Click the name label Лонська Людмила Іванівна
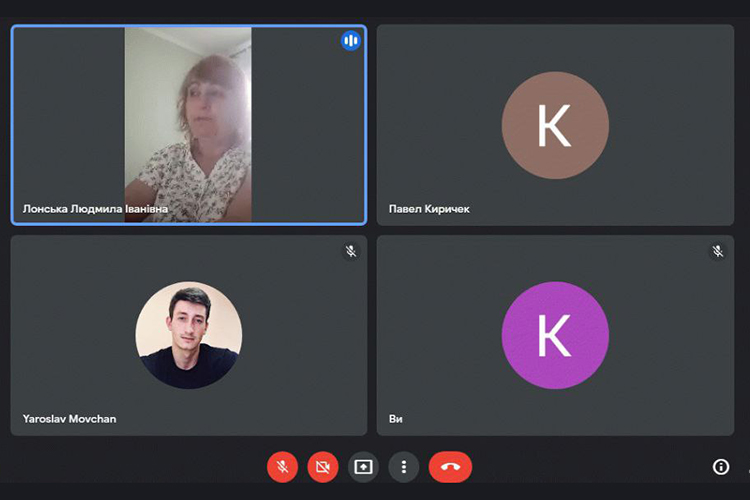Viewport: 750px width, 500px height. [95, 210]
